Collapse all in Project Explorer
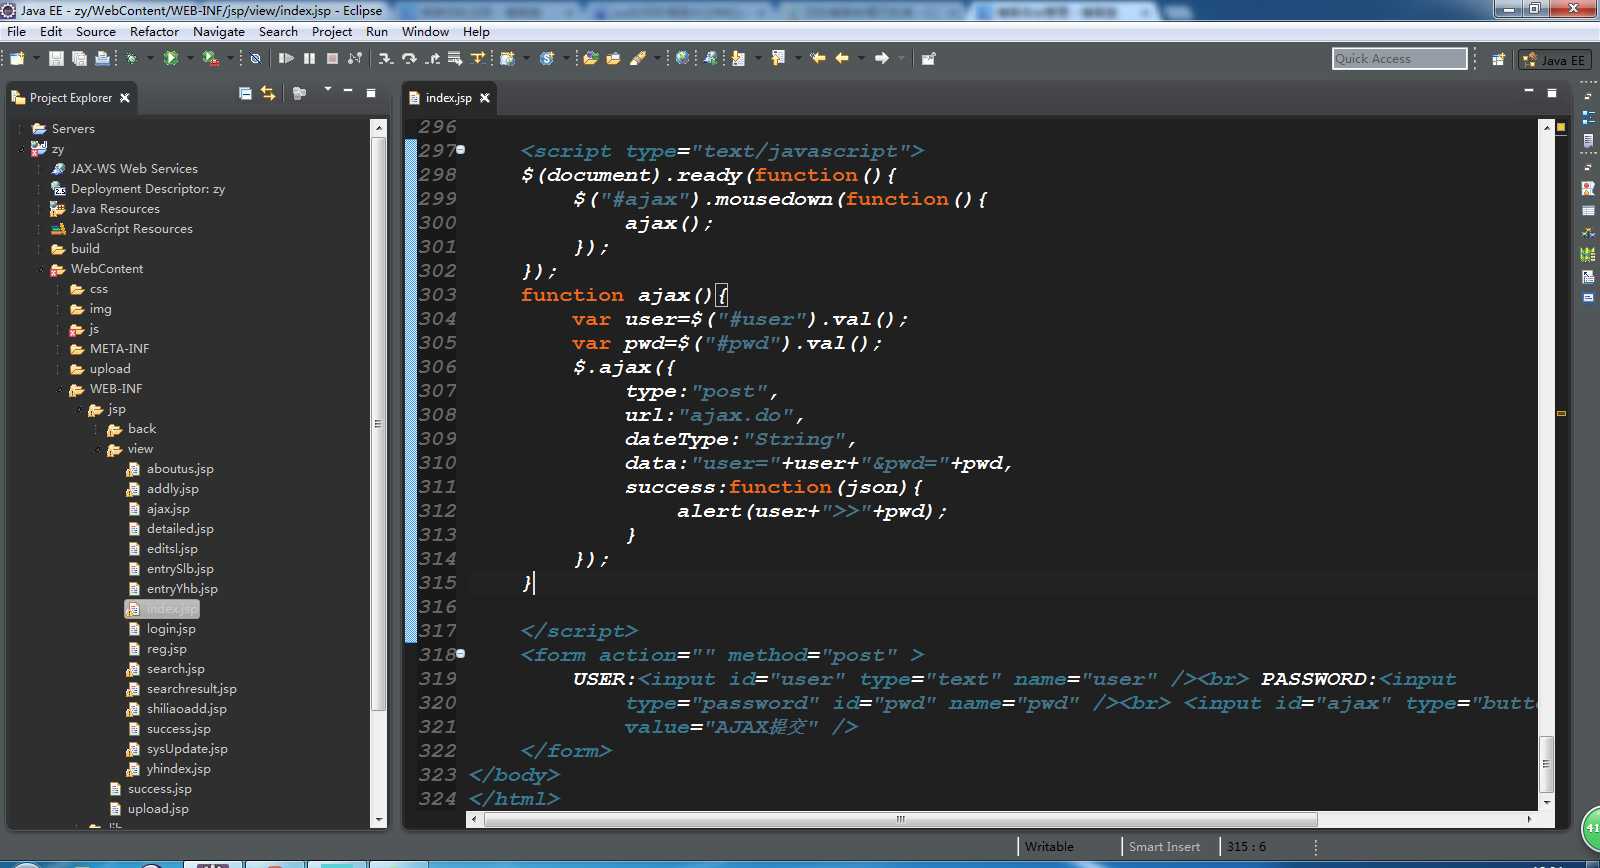 point(245,93)
